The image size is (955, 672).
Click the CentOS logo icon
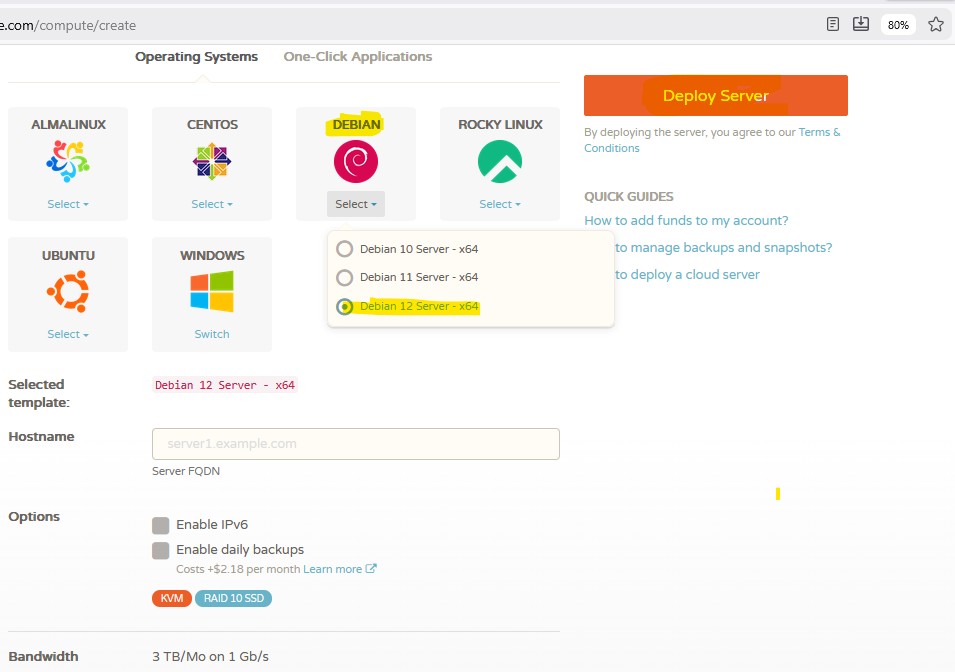tap(212, 161)
